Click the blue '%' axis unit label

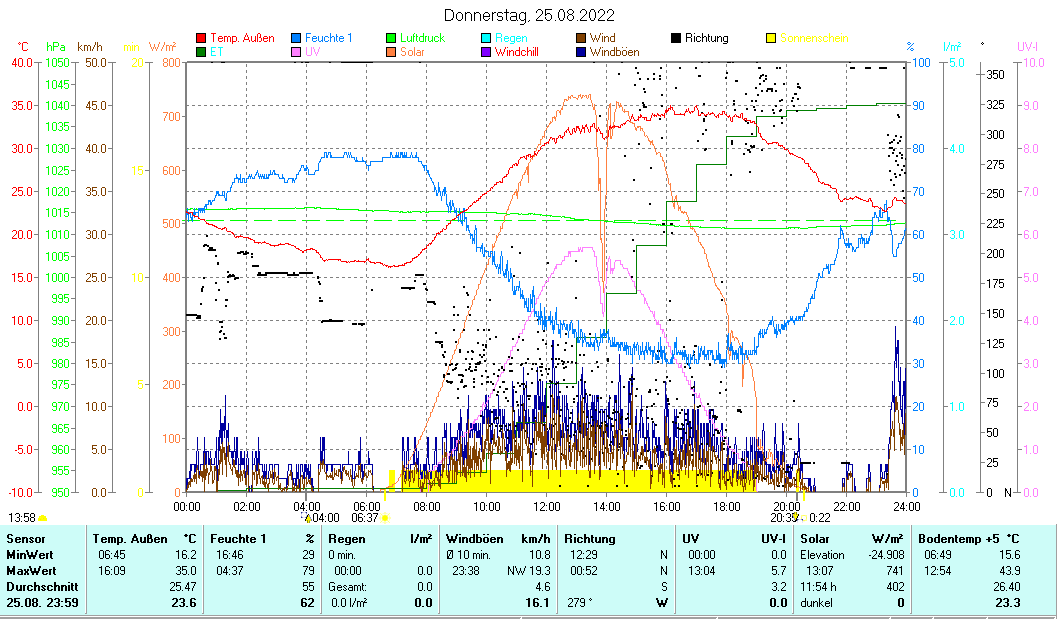pos(911,47)
